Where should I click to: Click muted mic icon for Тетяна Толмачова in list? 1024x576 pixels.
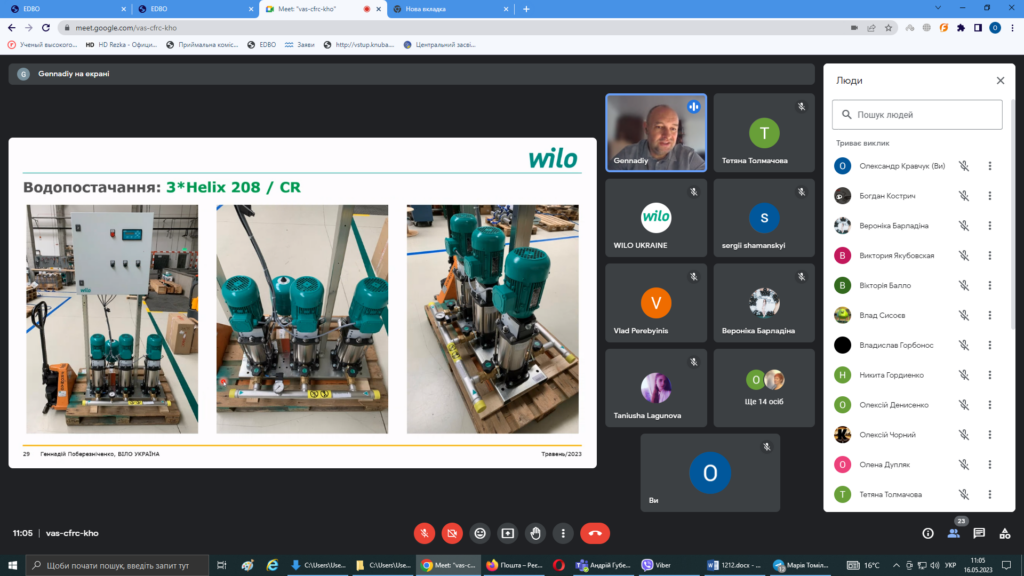tap(964, 494)
